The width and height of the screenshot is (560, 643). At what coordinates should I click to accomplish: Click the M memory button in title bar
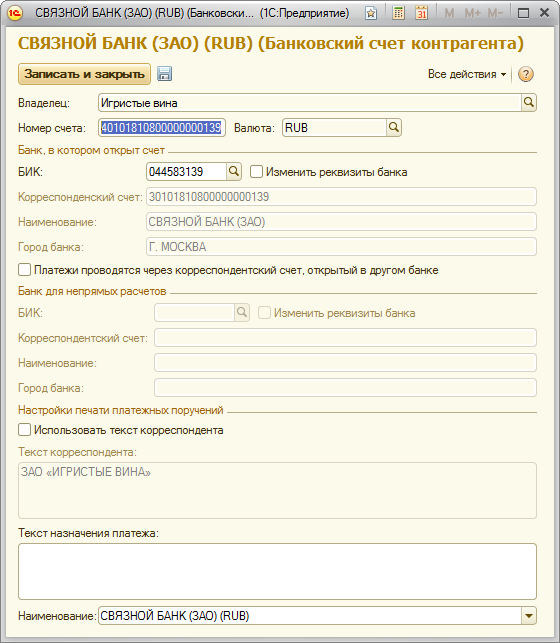[x=449, y=14]
